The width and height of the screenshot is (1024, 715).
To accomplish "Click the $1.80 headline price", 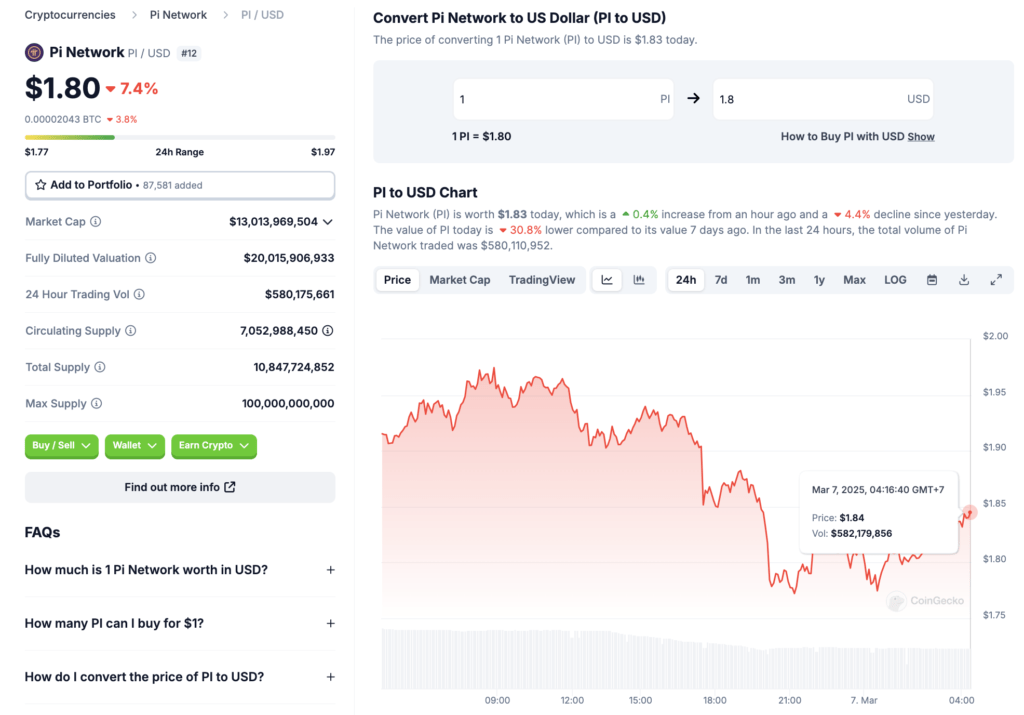I will [x=63, y=88].
